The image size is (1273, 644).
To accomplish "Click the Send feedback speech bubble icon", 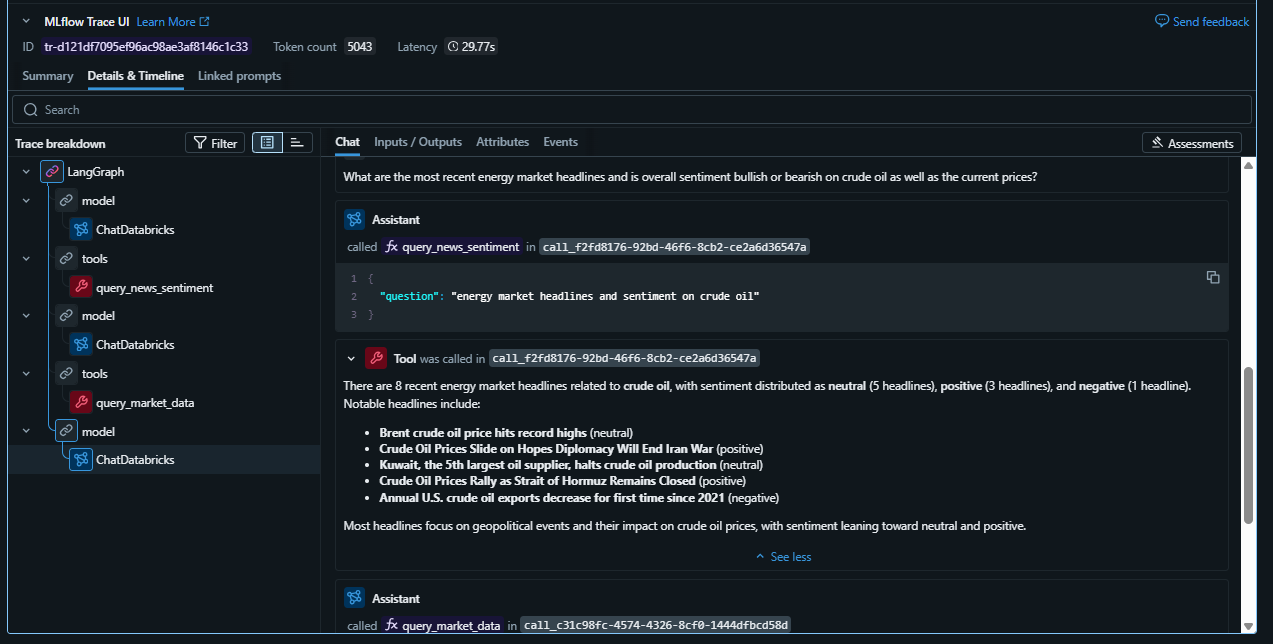I will click(1161, 21).
